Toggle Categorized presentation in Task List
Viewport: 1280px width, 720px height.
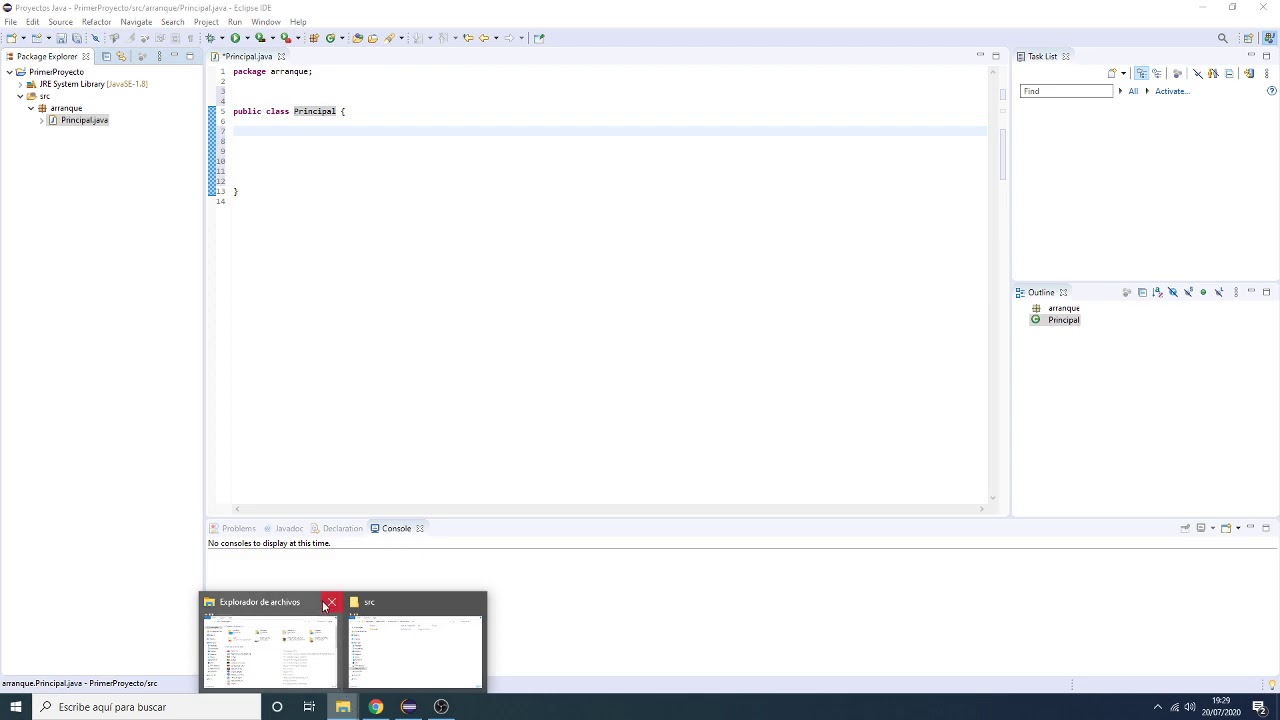[x=1141, y=73]
